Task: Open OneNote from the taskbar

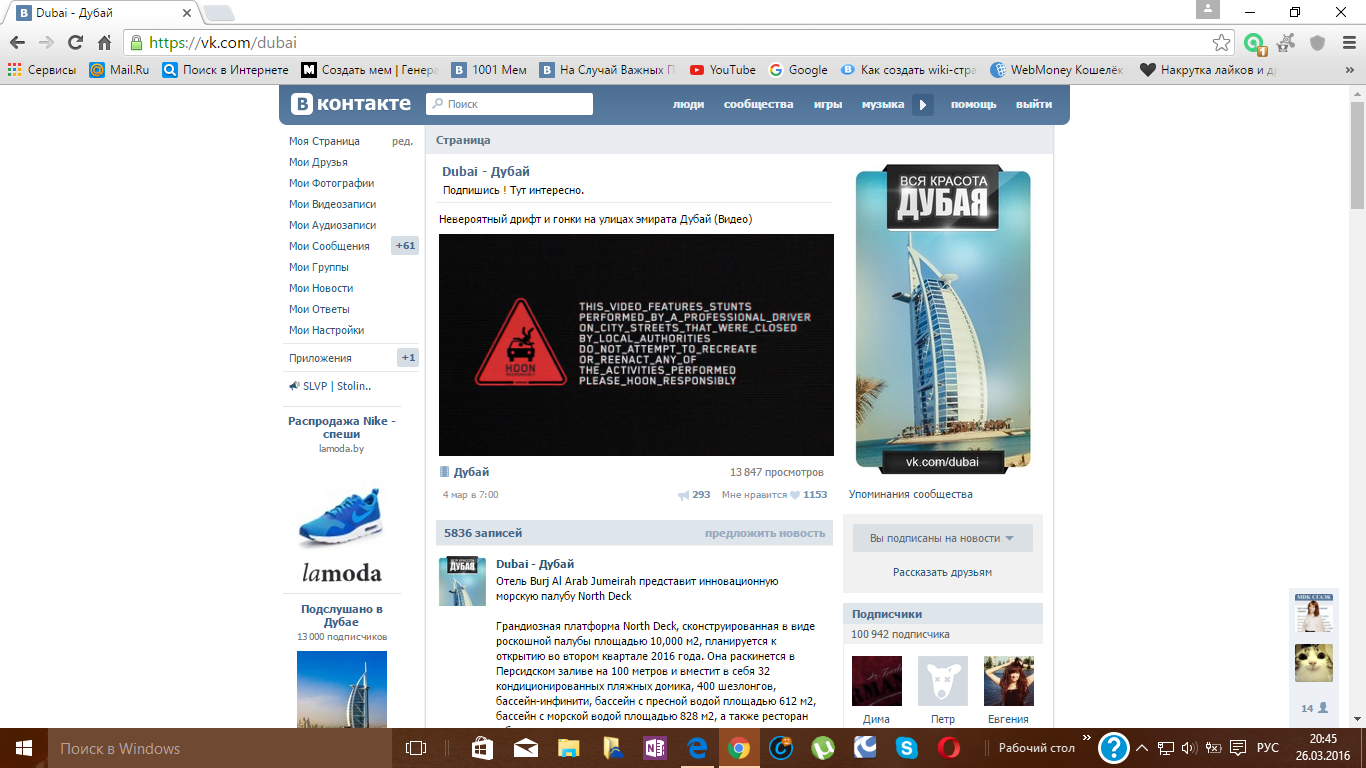Action: (x=655, y=748)
